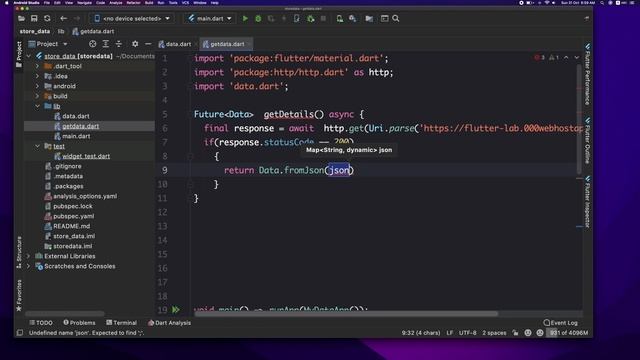Screen dimensions: 640x360
Task: Navigate back with the left arrow icon
Action: click(x=63, y=18)
